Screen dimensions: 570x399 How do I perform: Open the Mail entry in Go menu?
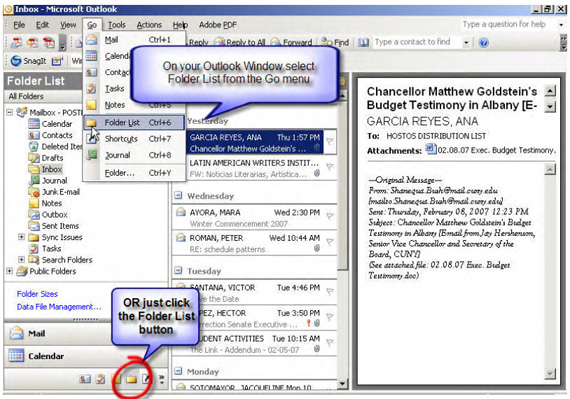click(x=135, y=40)
